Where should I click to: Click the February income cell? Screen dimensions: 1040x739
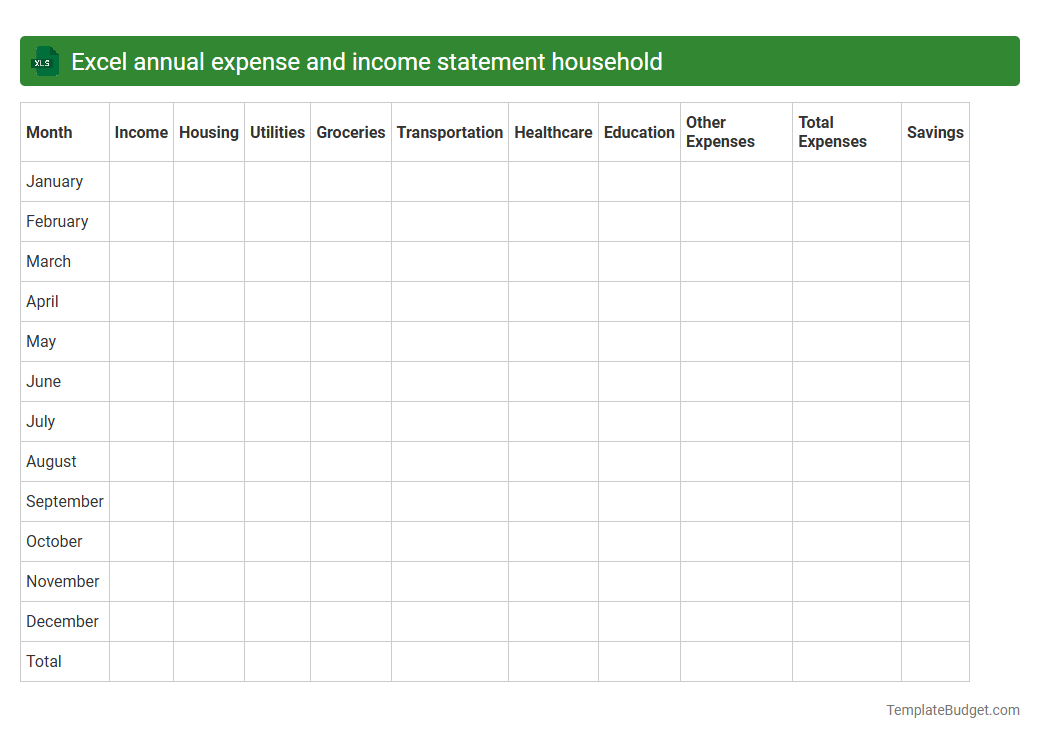coord(141,221)
